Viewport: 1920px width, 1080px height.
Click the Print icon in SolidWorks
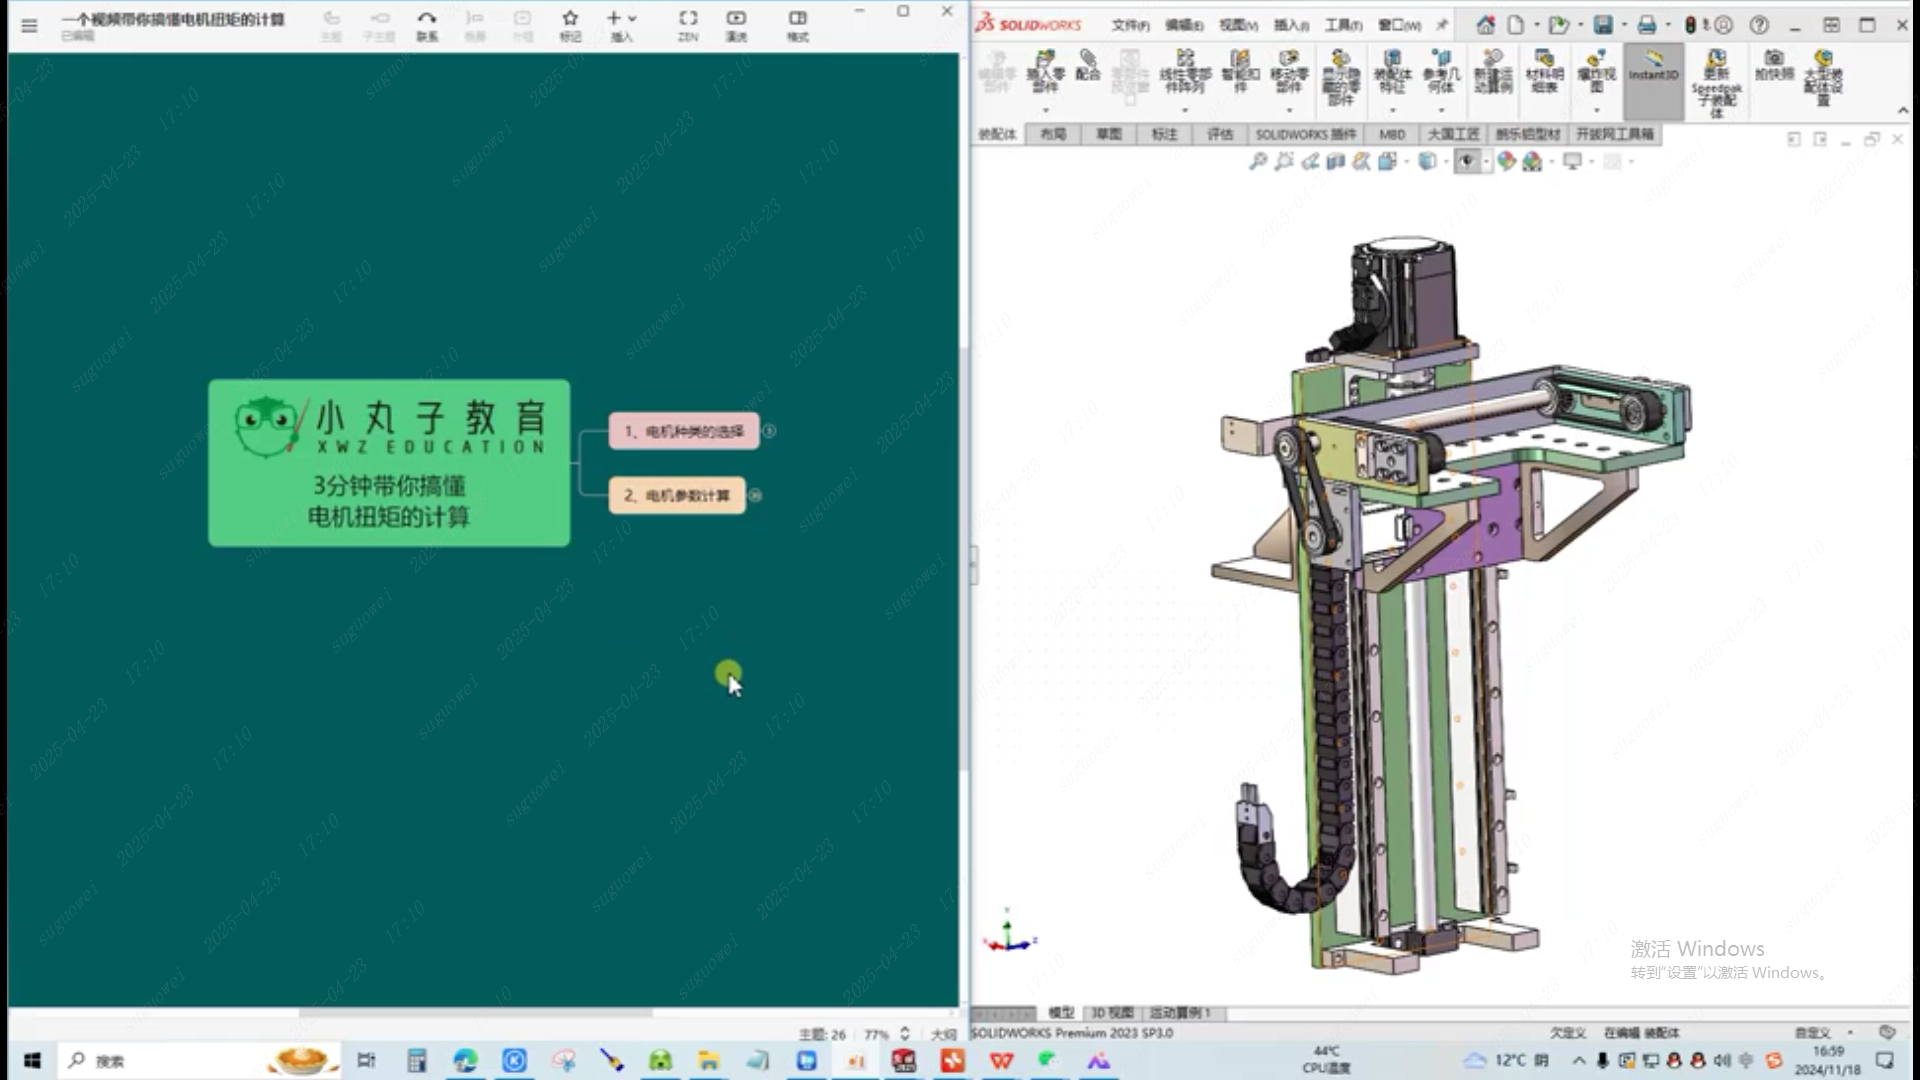point(1647,25)
